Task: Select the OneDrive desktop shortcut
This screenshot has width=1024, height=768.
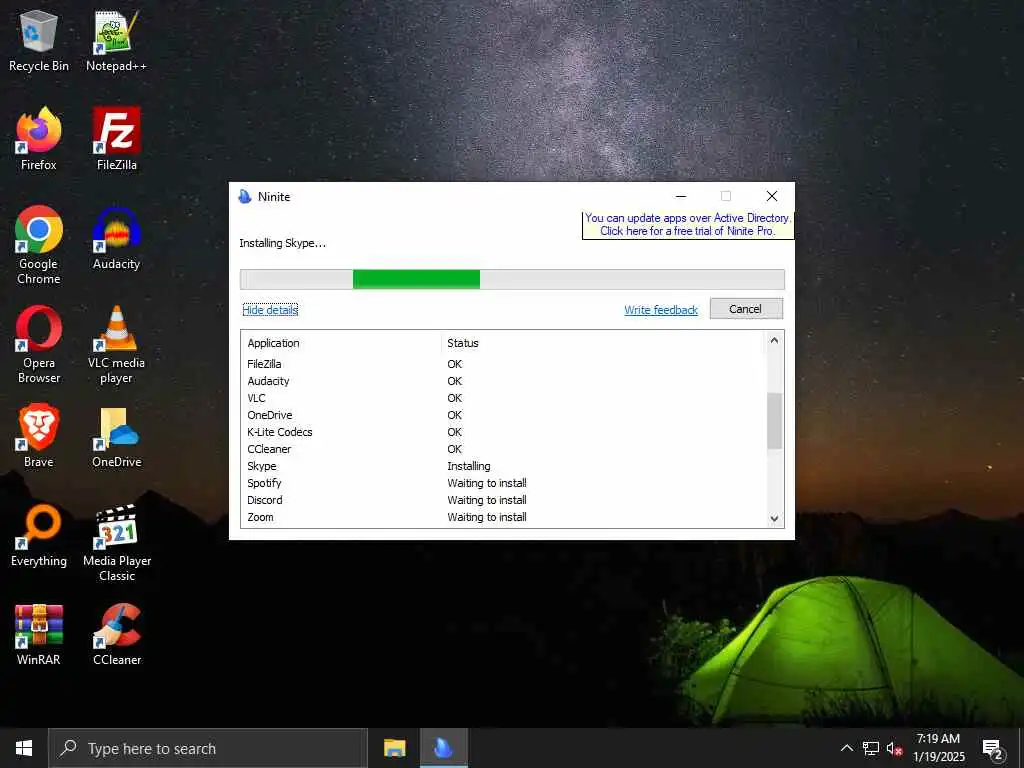Action: point(116,436)
